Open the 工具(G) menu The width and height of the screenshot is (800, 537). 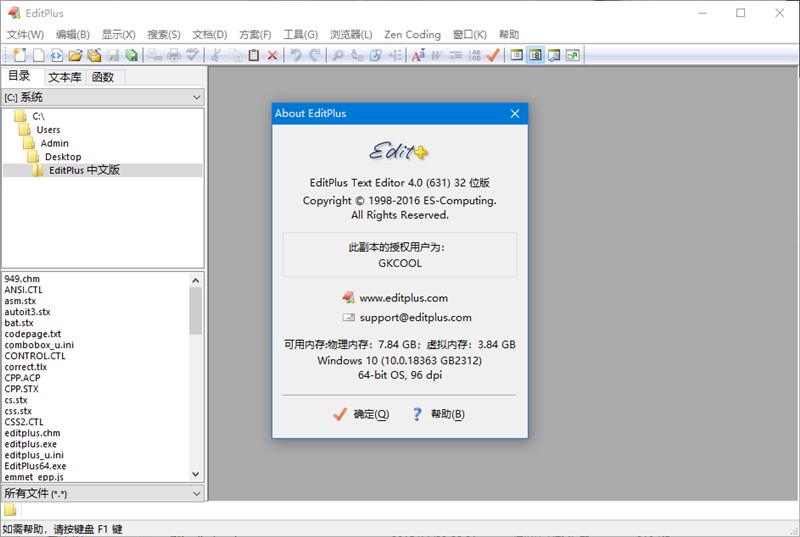coord(301,34)
